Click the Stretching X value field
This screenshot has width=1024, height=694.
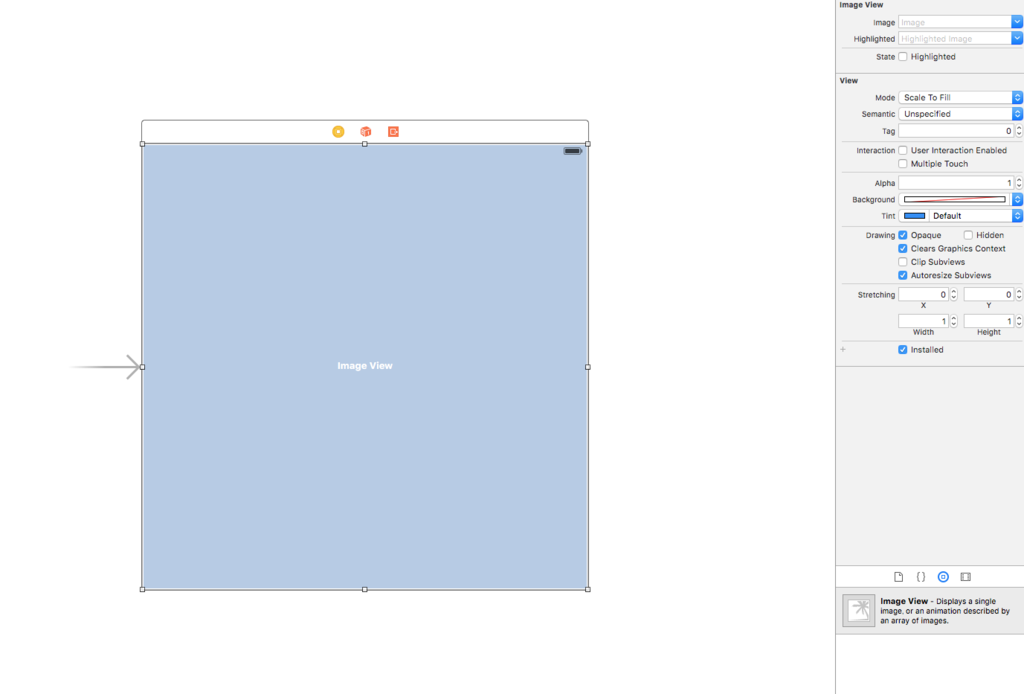(923, 294)
